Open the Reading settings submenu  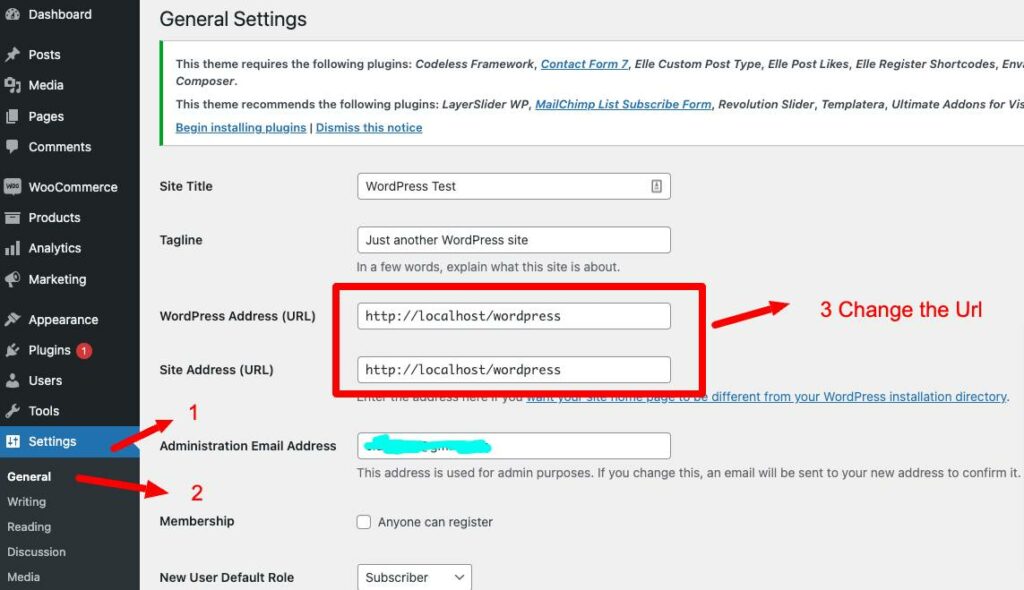[29, 527]
